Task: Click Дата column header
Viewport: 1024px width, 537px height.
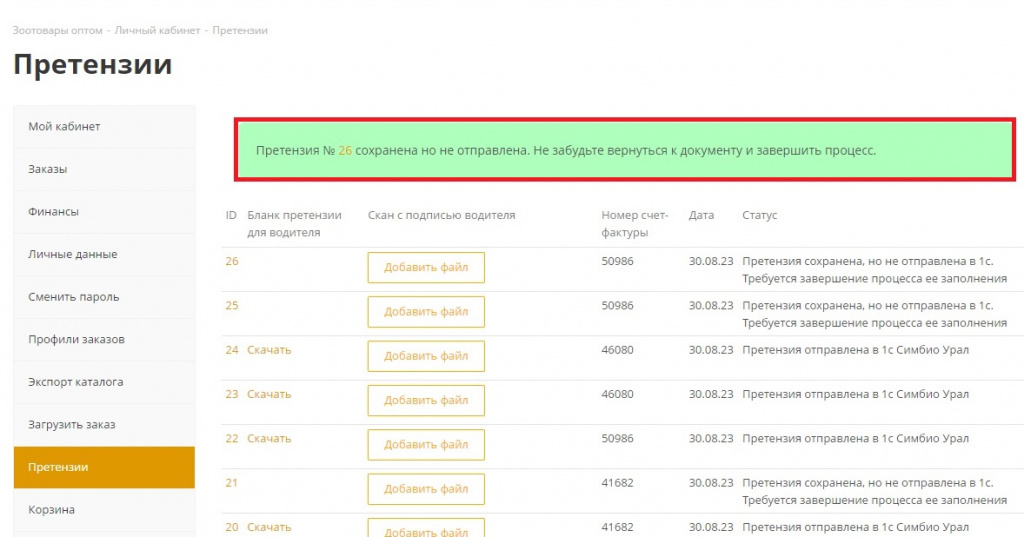Action: [x=701, y=215]
